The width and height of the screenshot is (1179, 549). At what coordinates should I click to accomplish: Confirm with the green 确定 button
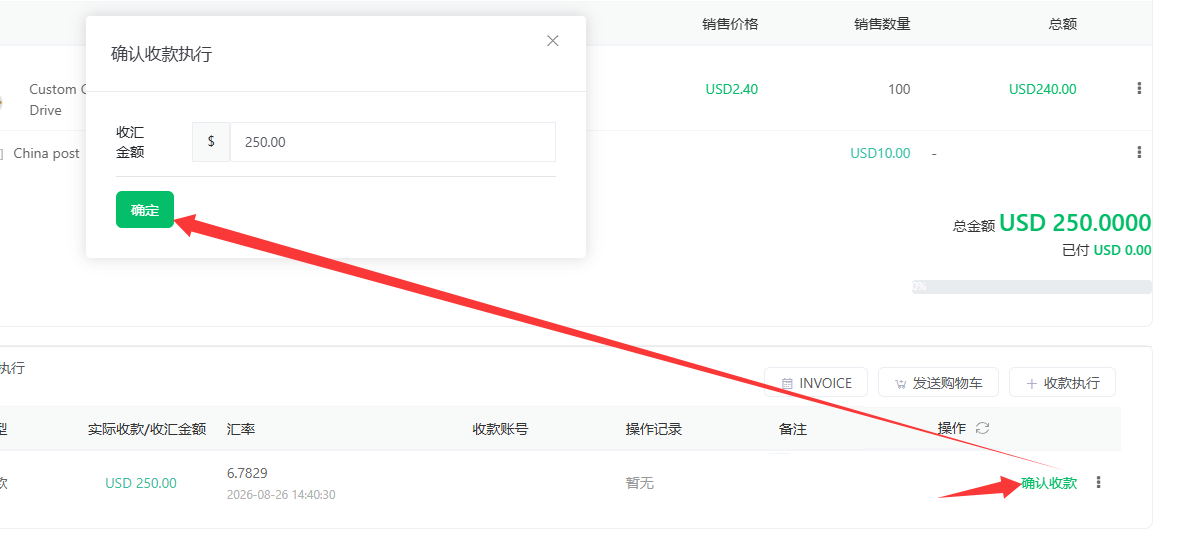145,210
